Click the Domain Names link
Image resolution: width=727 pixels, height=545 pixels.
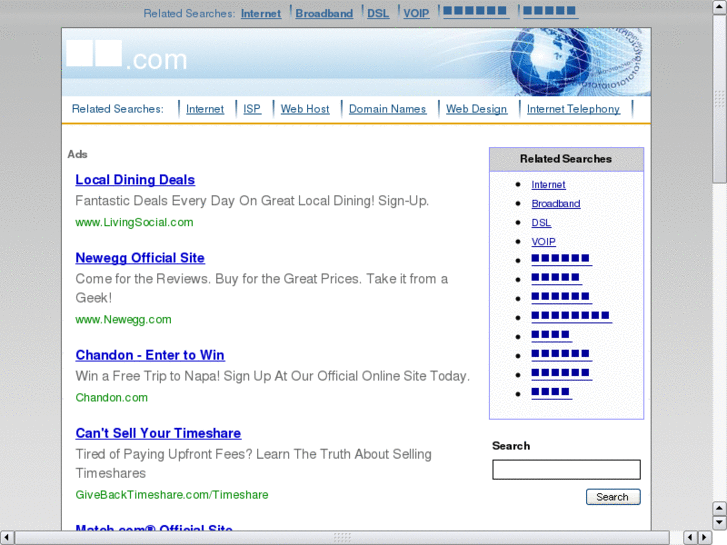387,109
